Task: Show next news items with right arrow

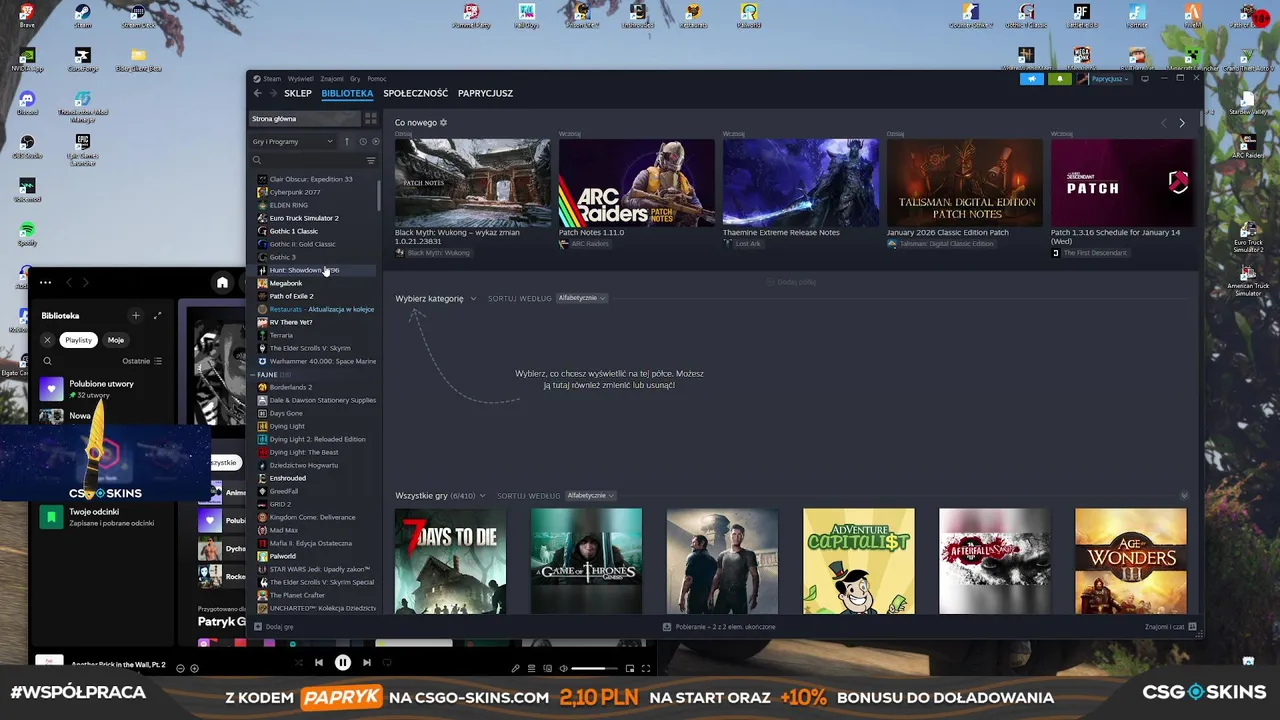Action: (x=1182, y=123)
